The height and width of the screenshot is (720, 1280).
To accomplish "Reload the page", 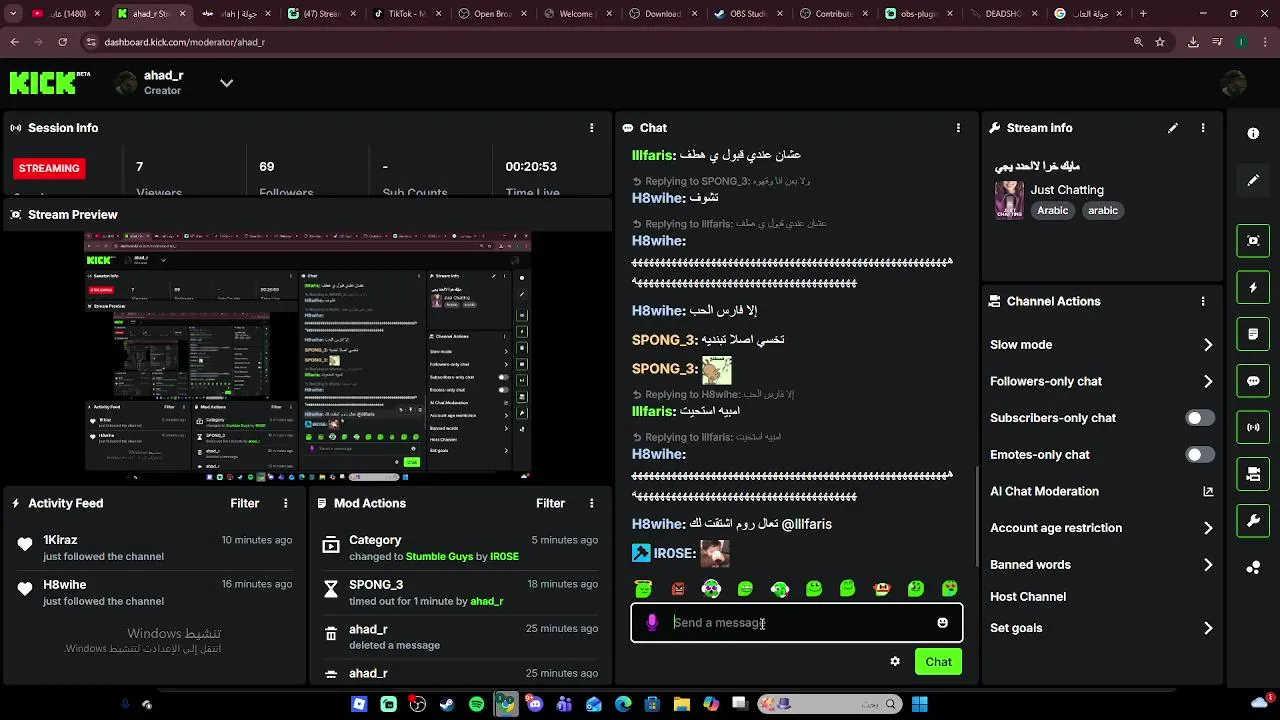I will point(62,42).
